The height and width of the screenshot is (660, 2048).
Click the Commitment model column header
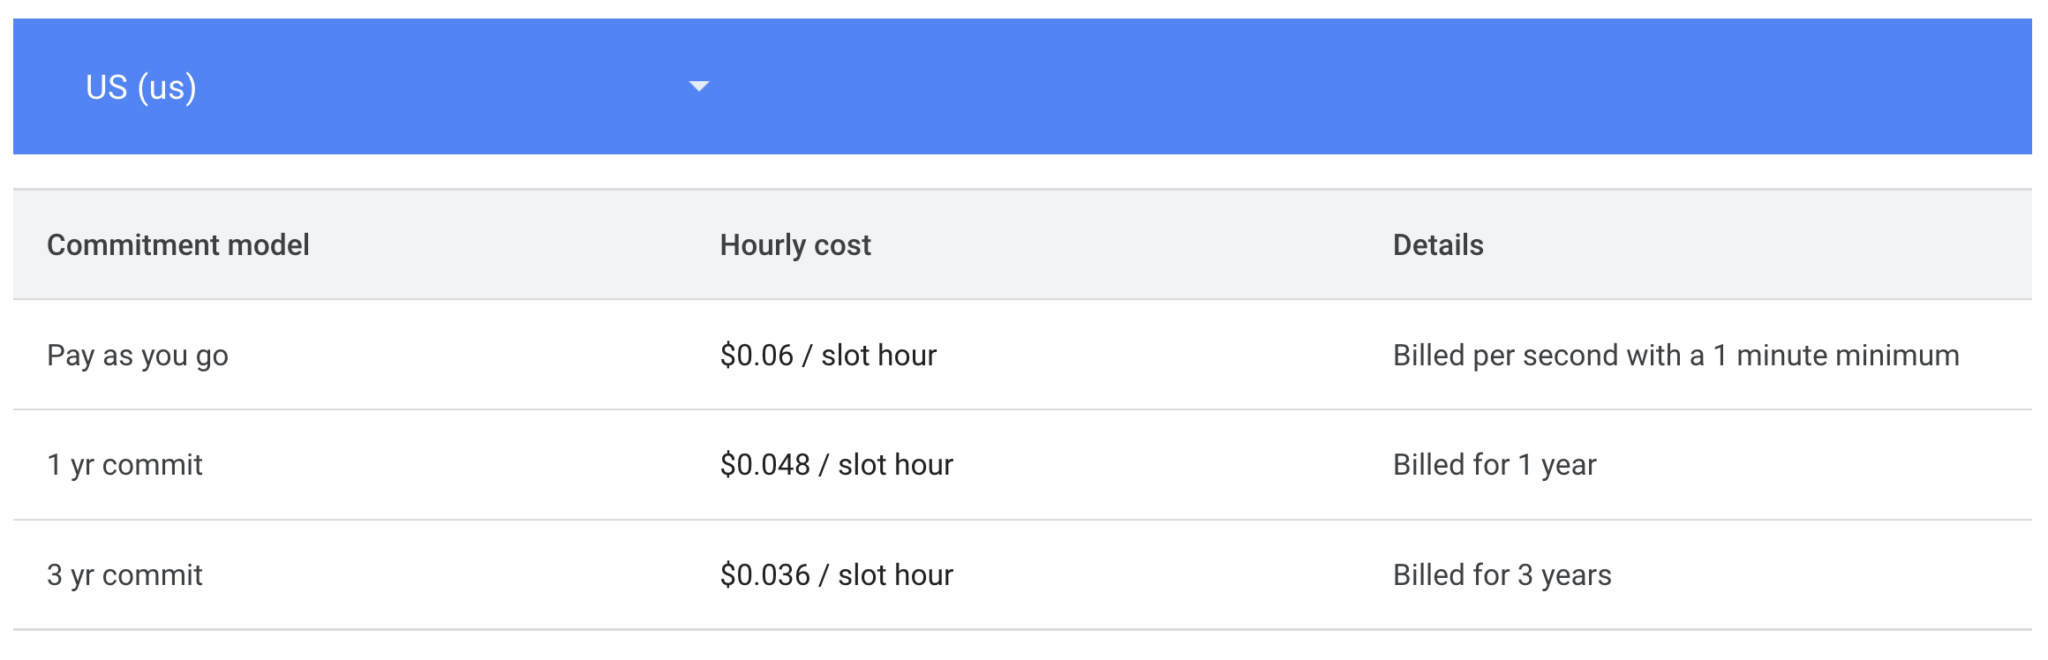177,244
